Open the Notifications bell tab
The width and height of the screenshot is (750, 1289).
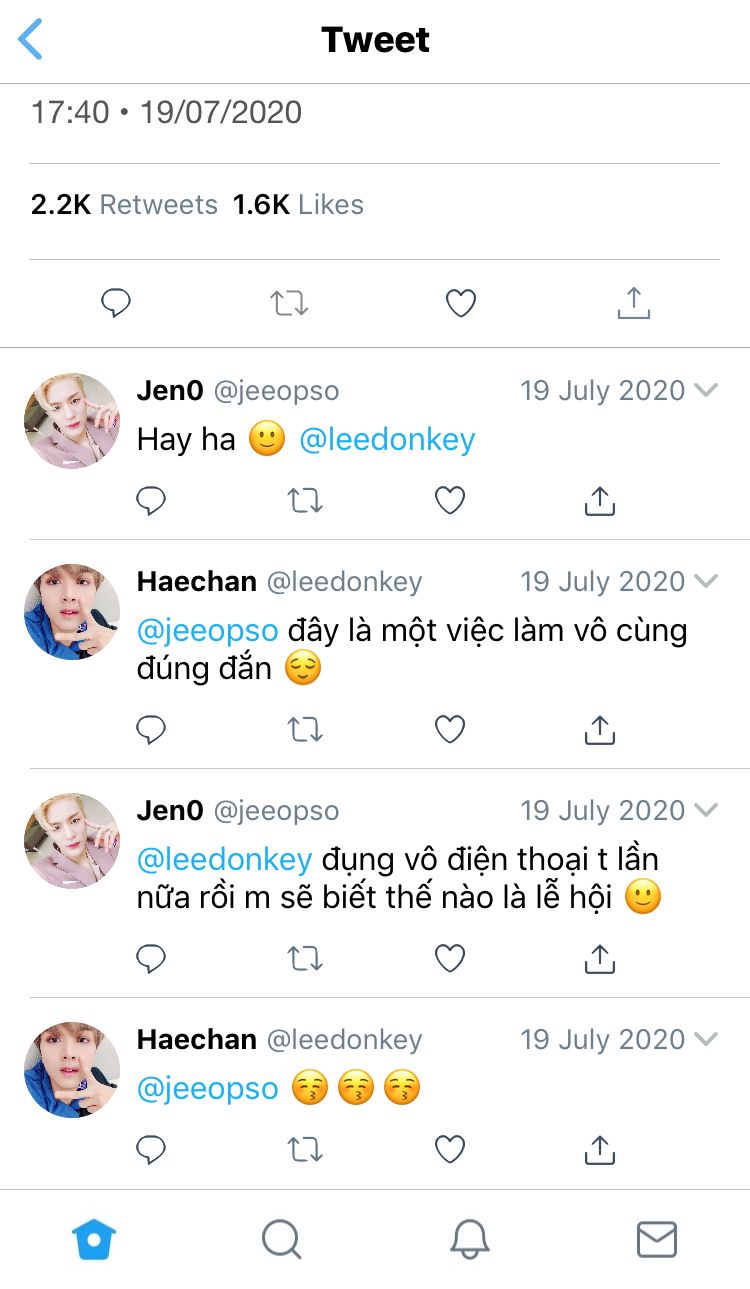click(469, 1240)
